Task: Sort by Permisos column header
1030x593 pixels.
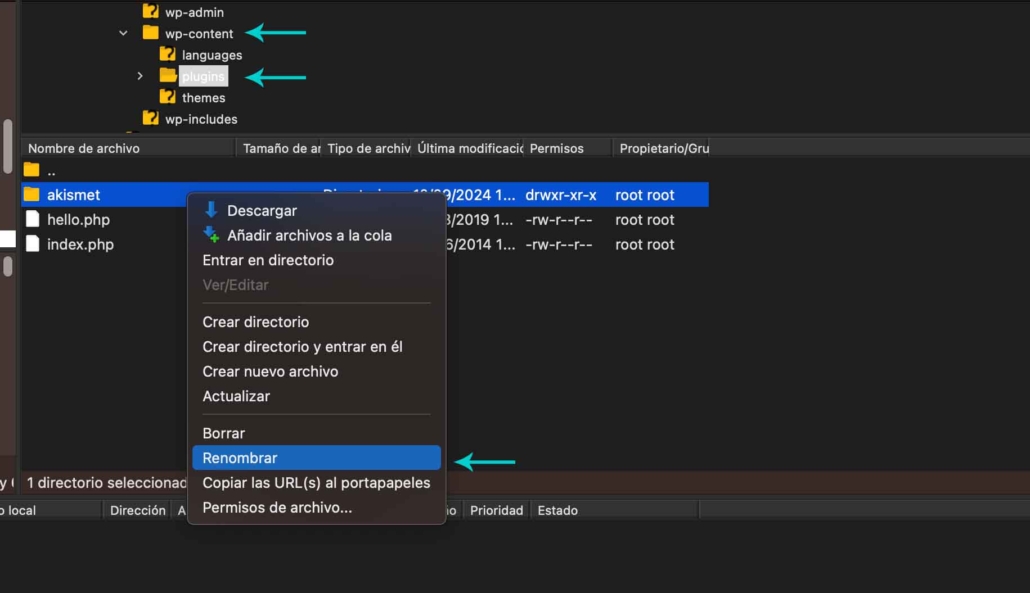Action: [556, 148]
